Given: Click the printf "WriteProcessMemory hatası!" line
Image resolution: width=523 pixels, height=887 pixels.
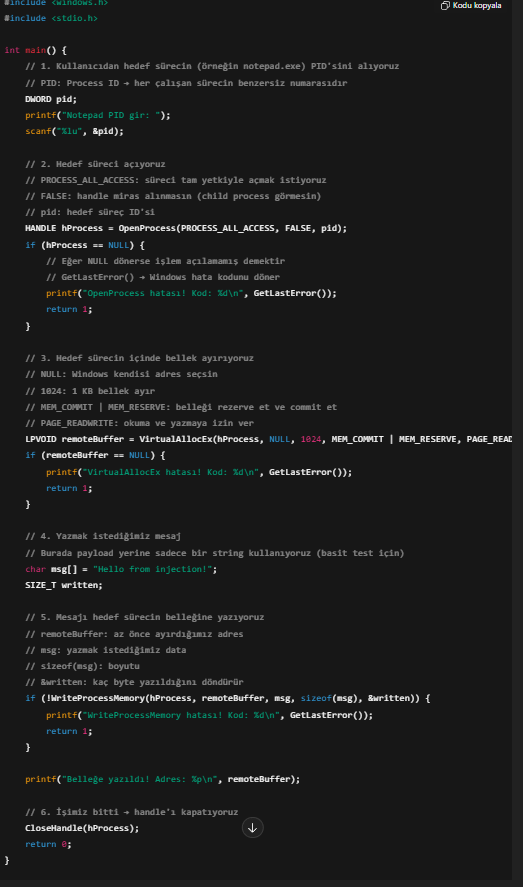Looking at the screenshot, I should point(209,715).
